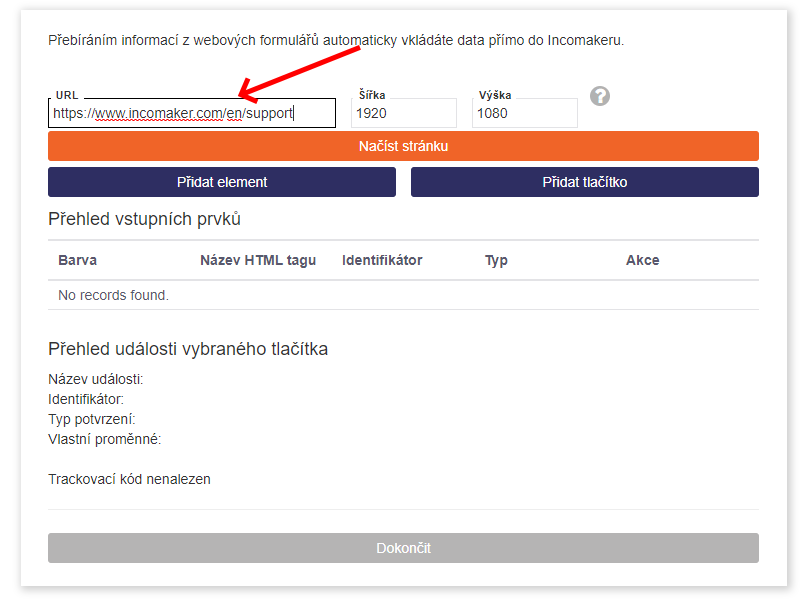Click the Přidat tlačítko button
The image size is (806, 601).
pos(585,182)
